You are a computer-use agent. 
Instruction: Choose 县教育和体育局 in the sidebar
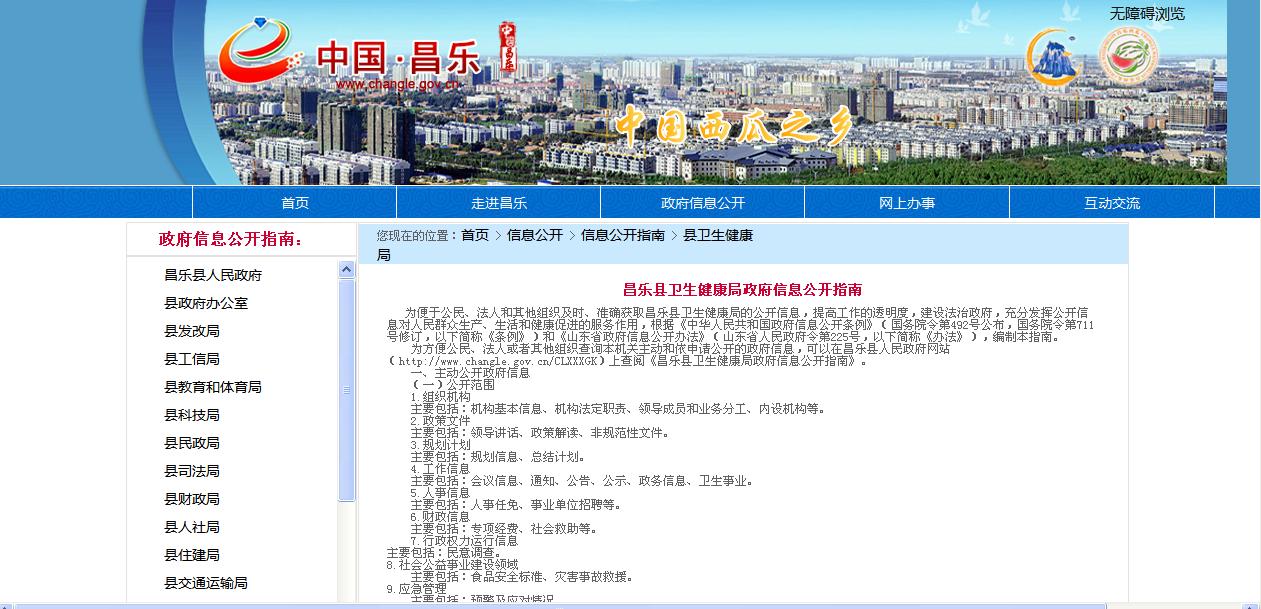(213, 387)
